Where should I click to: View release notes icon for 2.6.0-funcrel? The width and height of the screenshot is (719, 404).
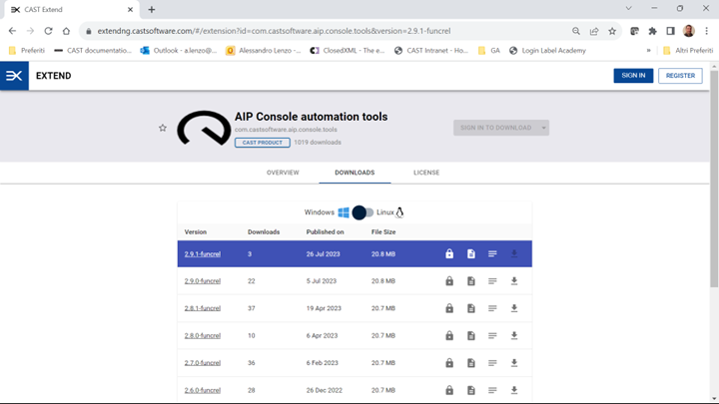click(x=492, y=390)
